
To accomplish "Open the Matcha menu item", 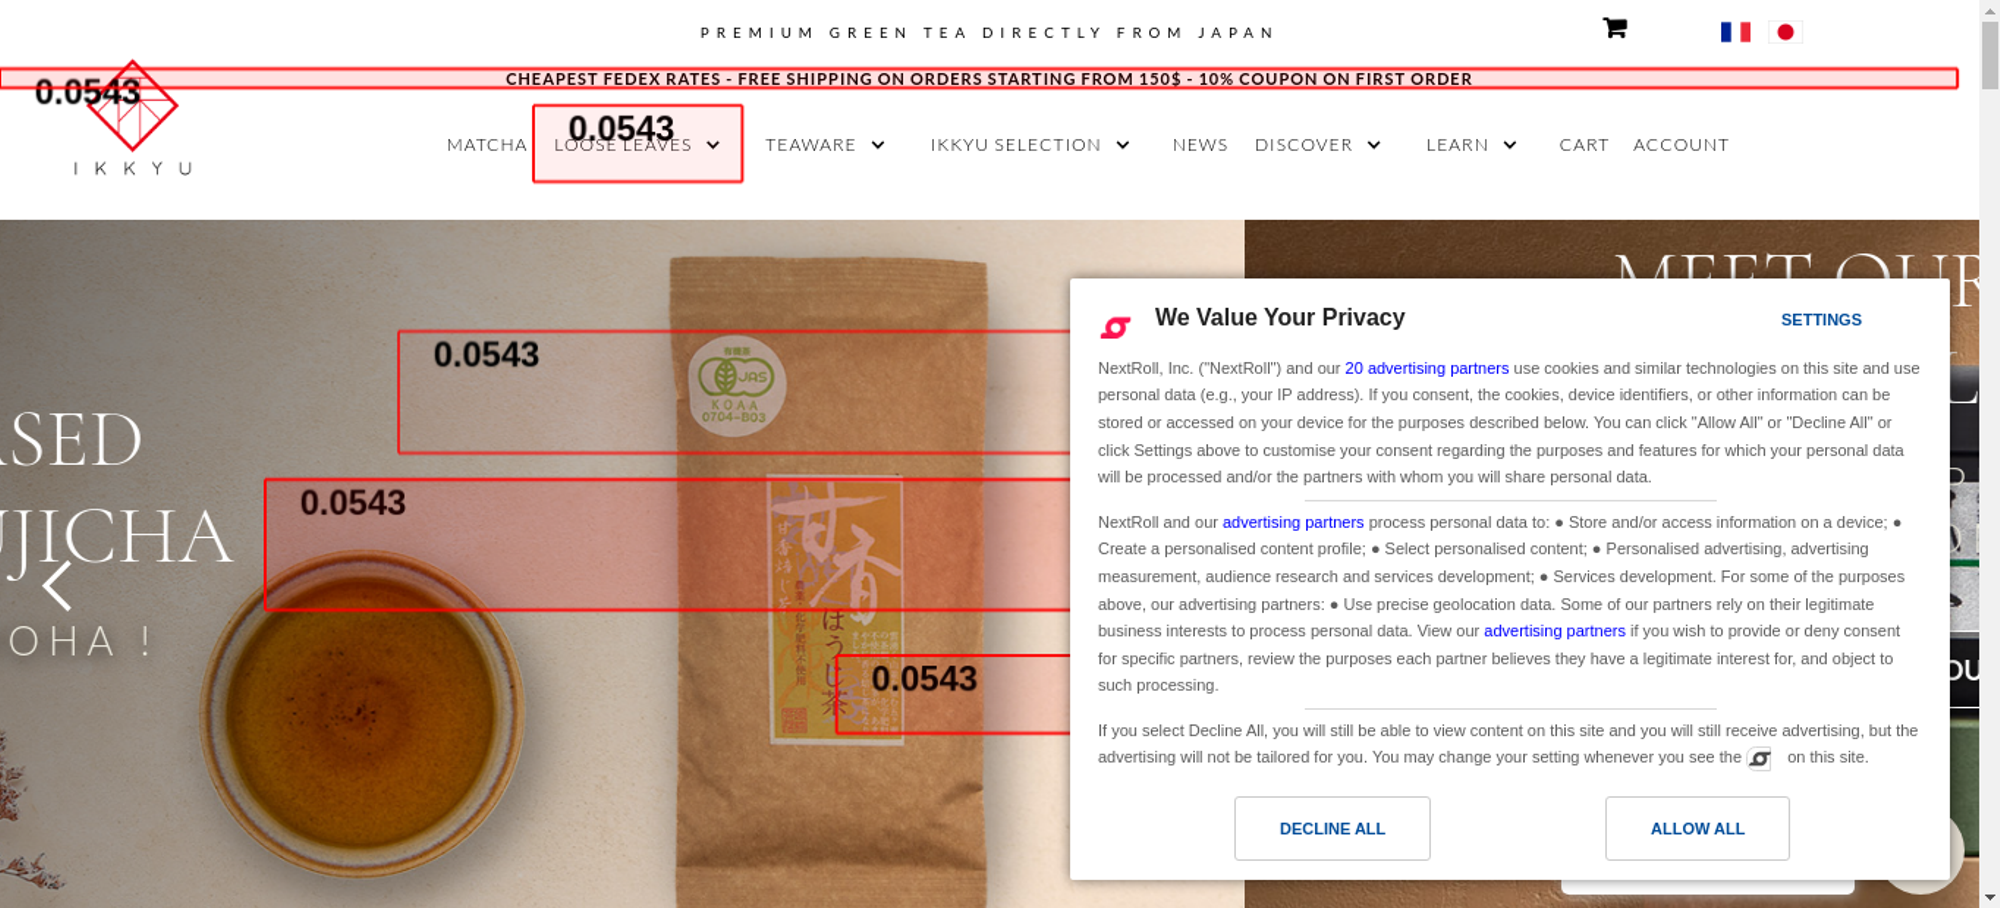I will [x=487, y=145].
